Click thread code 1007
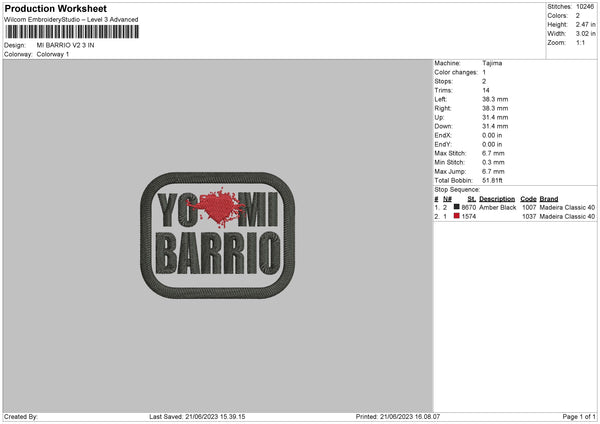Screen dimensions: 600x424 click(x=529, y=207)
